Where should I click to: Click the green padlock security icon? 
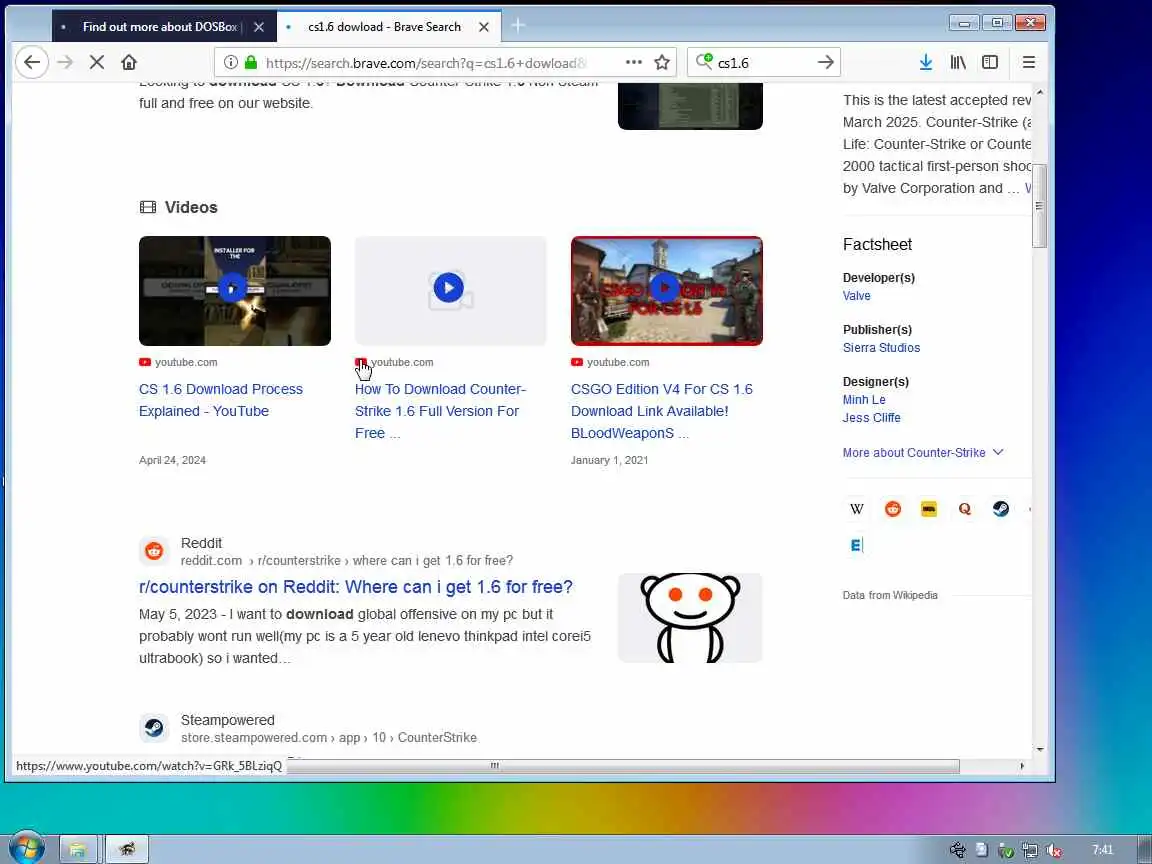(251, 62)
